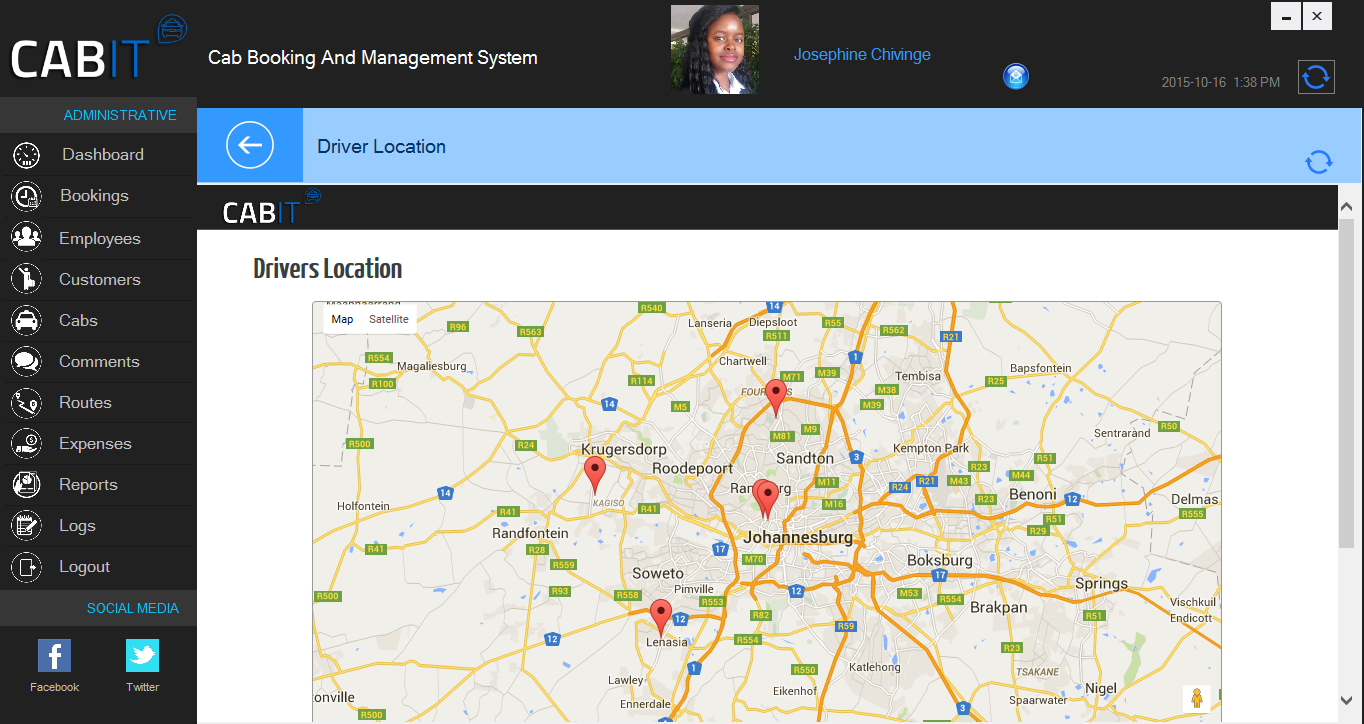Click the Roodepoort label on the map

pos(692,468)
